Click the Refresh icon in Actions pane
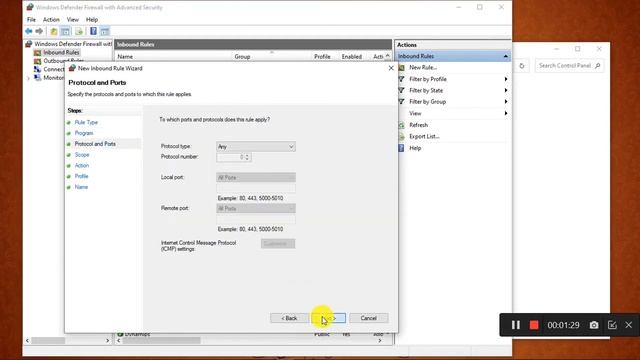640x360 pixels. tap(402, 125)
